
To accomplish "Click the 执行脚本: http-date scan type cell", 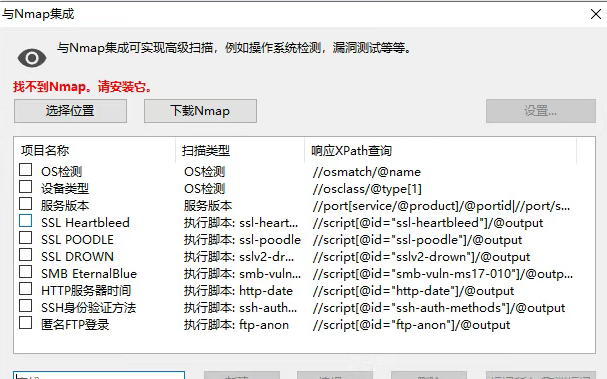I will click(238, 291).
